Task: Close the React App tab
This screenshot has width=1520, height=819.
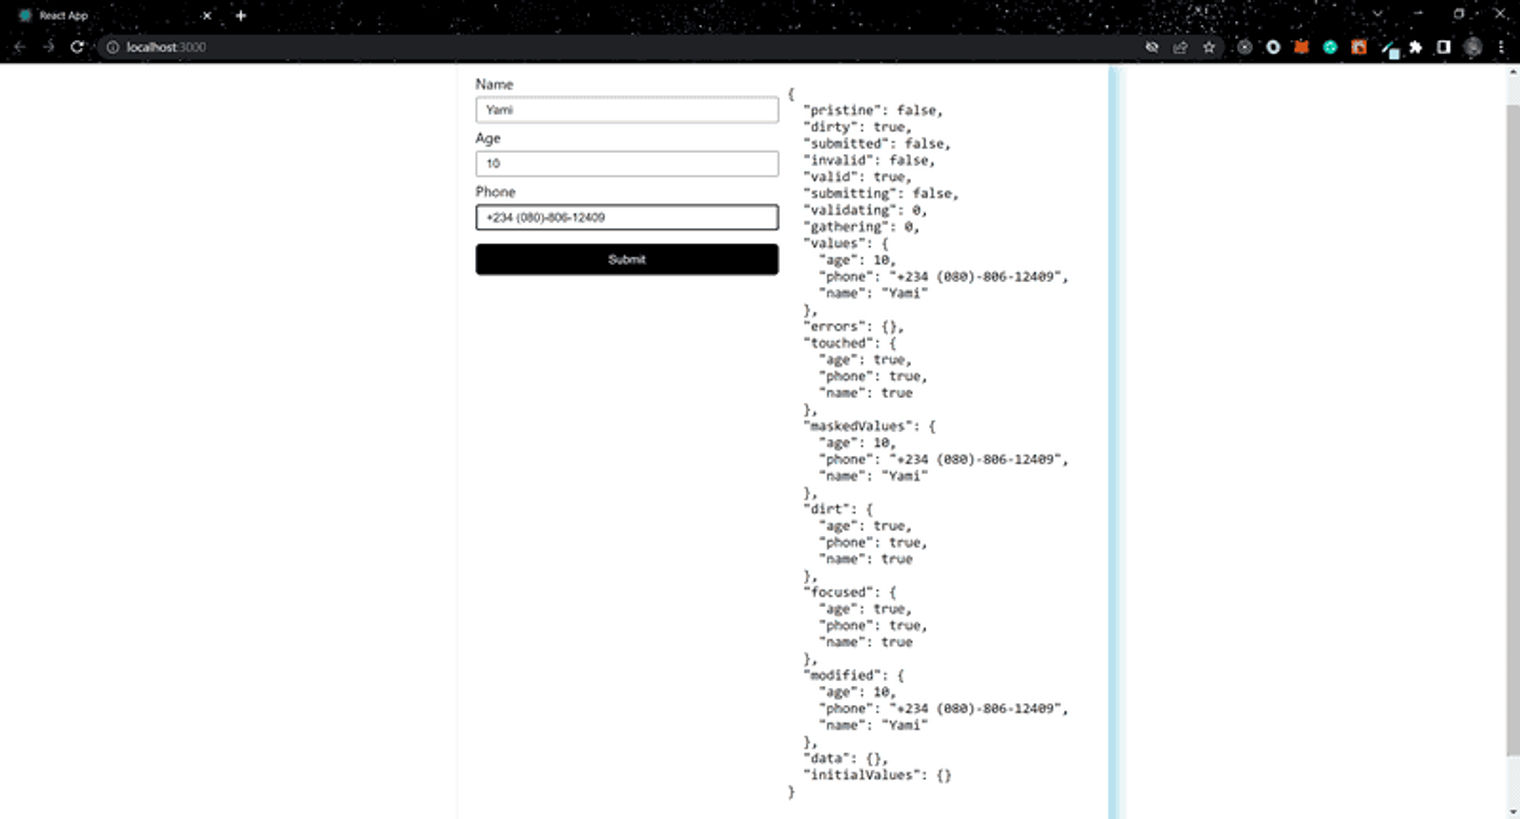Action: point(207,15)
